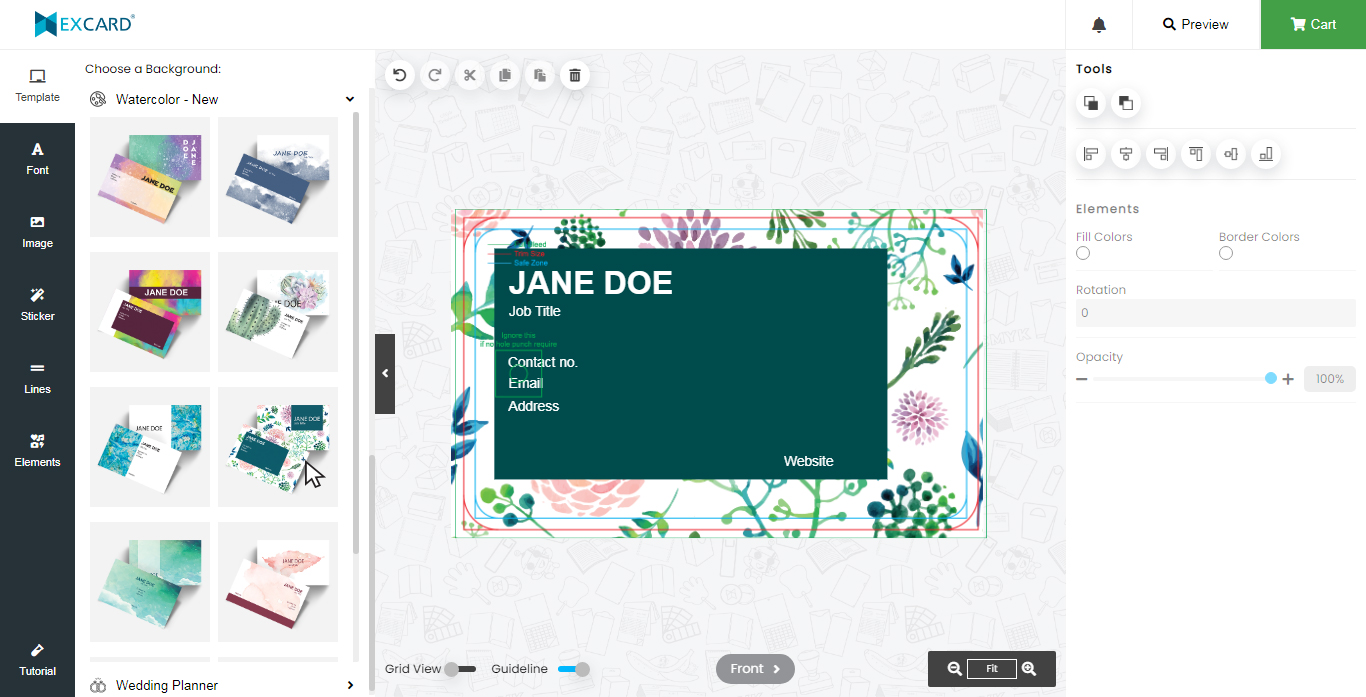Go to the Excard logo home
The image size is (1366, 697).
[x=84, y=24]
